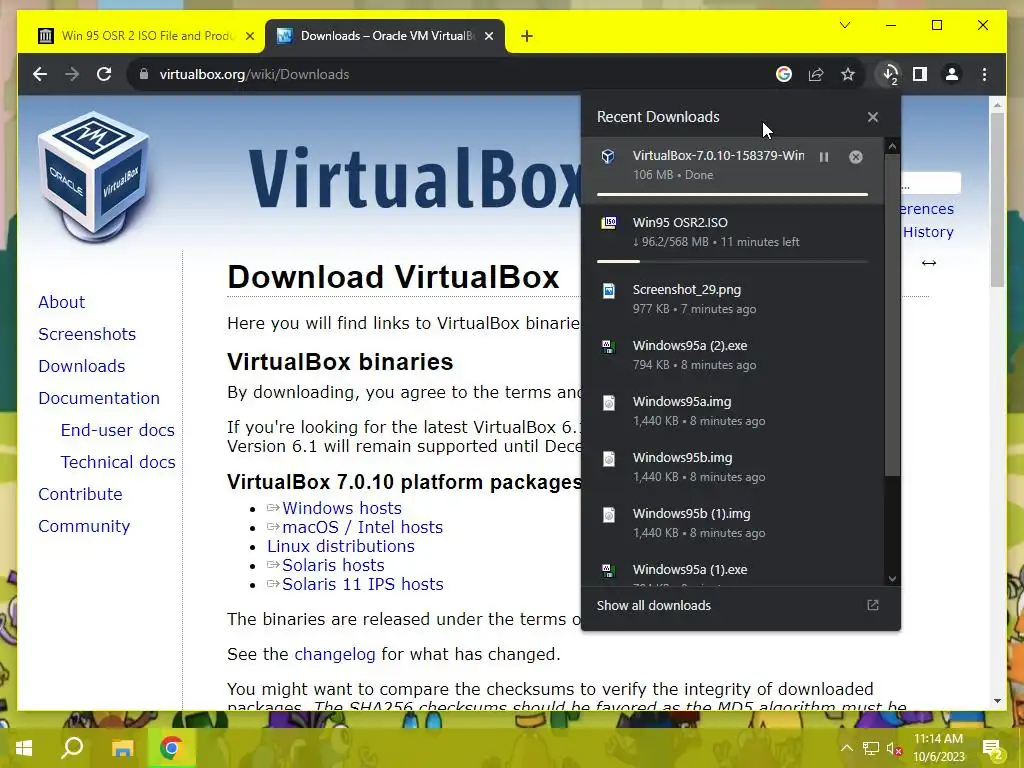
Task: Click Show all downloads
Action: tap(654, 605)
